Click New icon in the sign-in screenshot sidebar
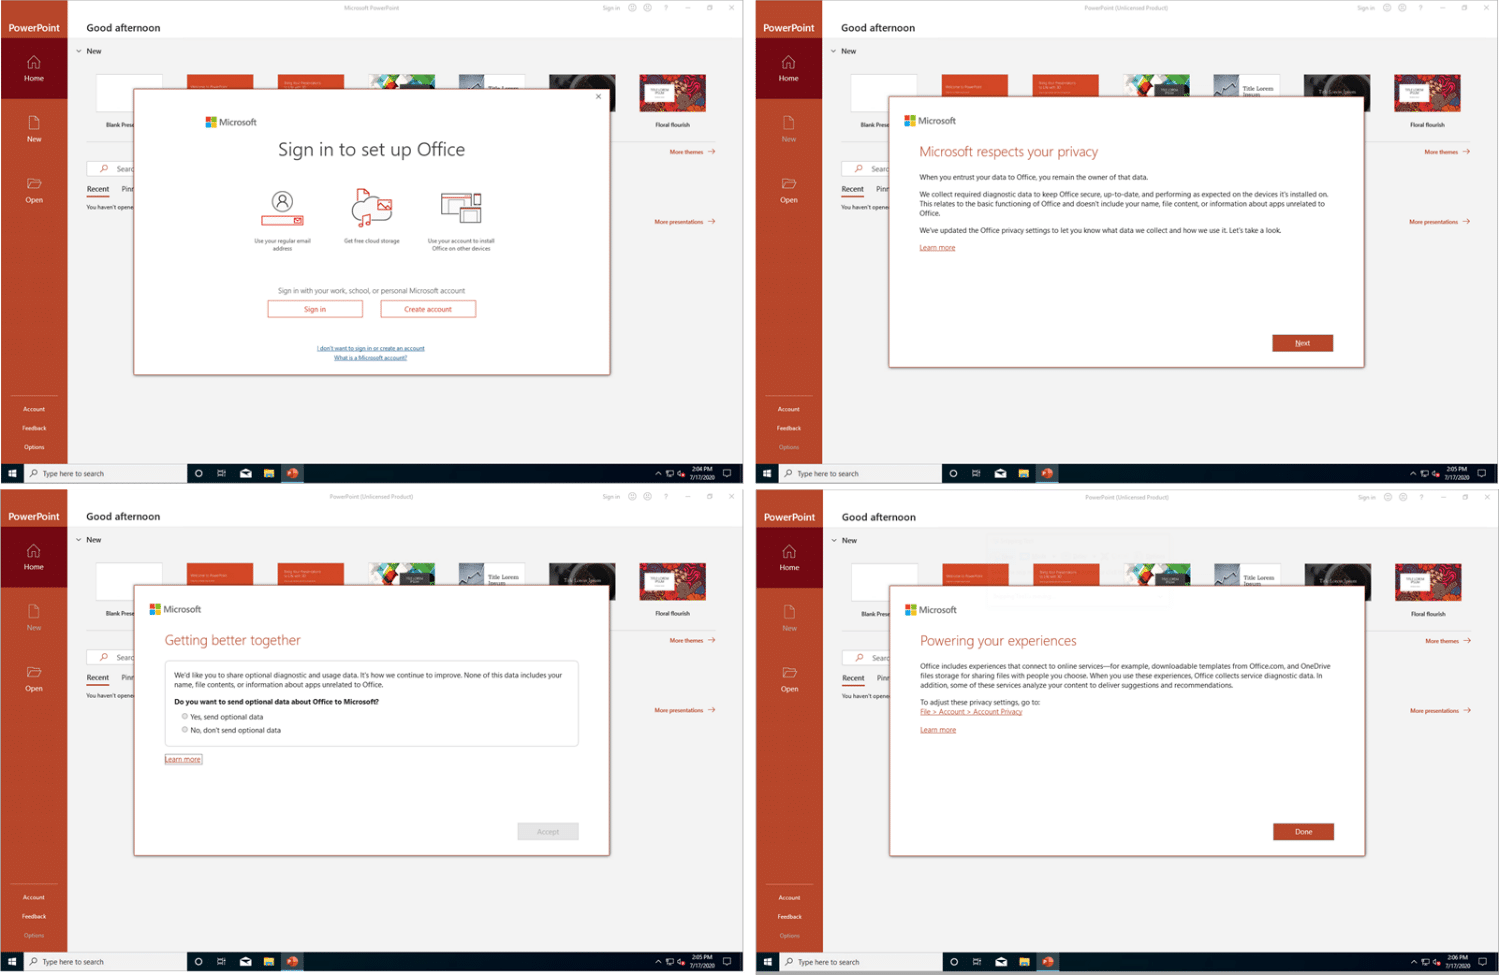The height and width of the screenshot is (975, 1499). tap(34, 123)
